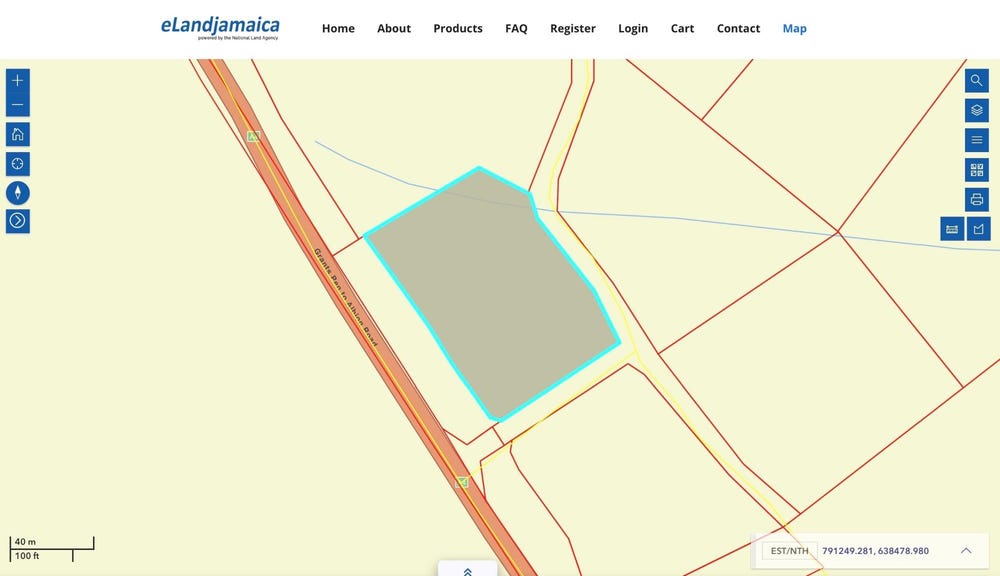Viewport: 1000px width, 576px height.
Task: Click the eLandjamaica logo link
Action: click(x=220, y=28)
